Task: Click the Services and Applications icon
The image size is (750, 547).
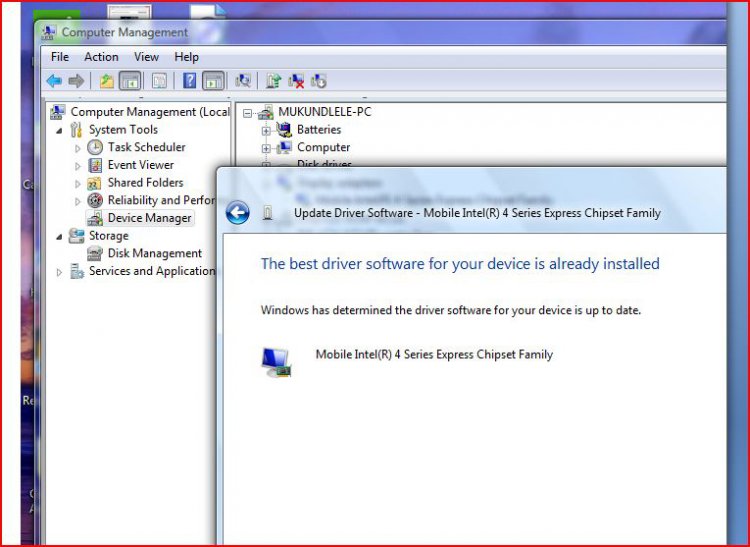Action: coord(77,271)
